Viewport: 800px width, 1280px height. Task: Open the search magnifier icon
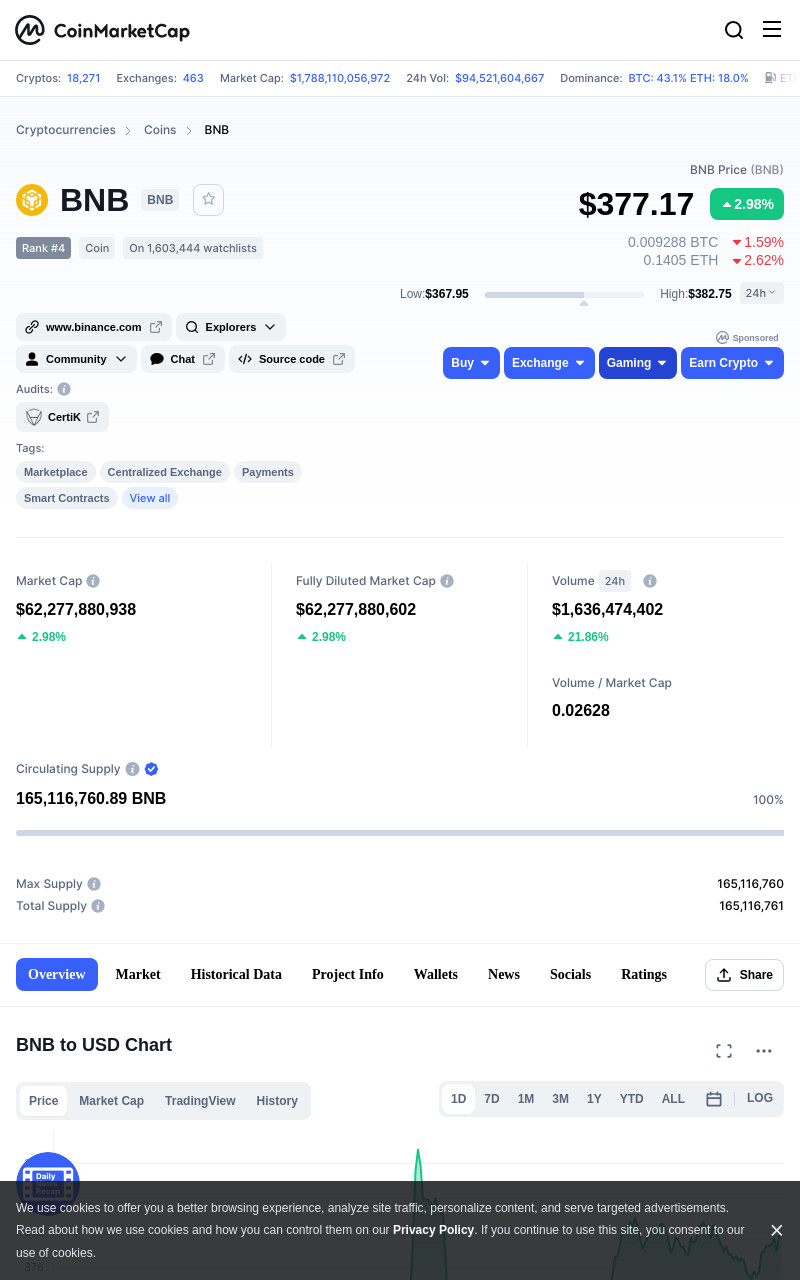[x=734, y=30]
